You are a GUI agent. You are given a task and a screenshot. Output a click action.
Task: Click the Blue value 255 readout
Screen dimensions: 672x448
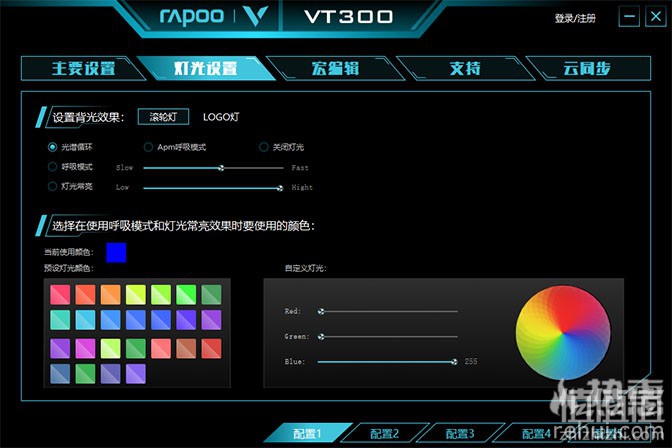471,361
